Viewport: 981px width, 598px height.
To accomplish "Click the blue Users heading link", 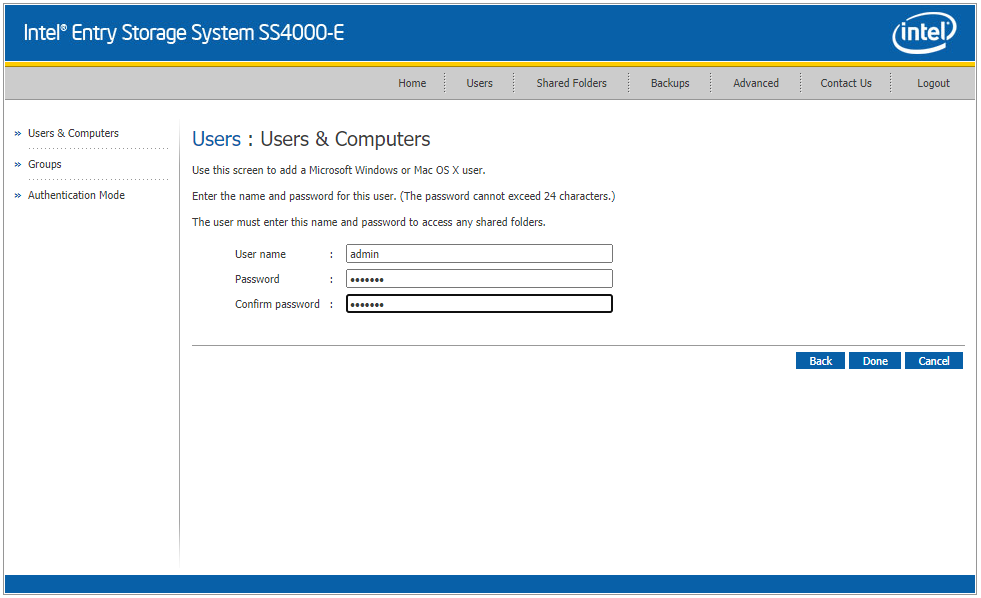I will point(216,139).
